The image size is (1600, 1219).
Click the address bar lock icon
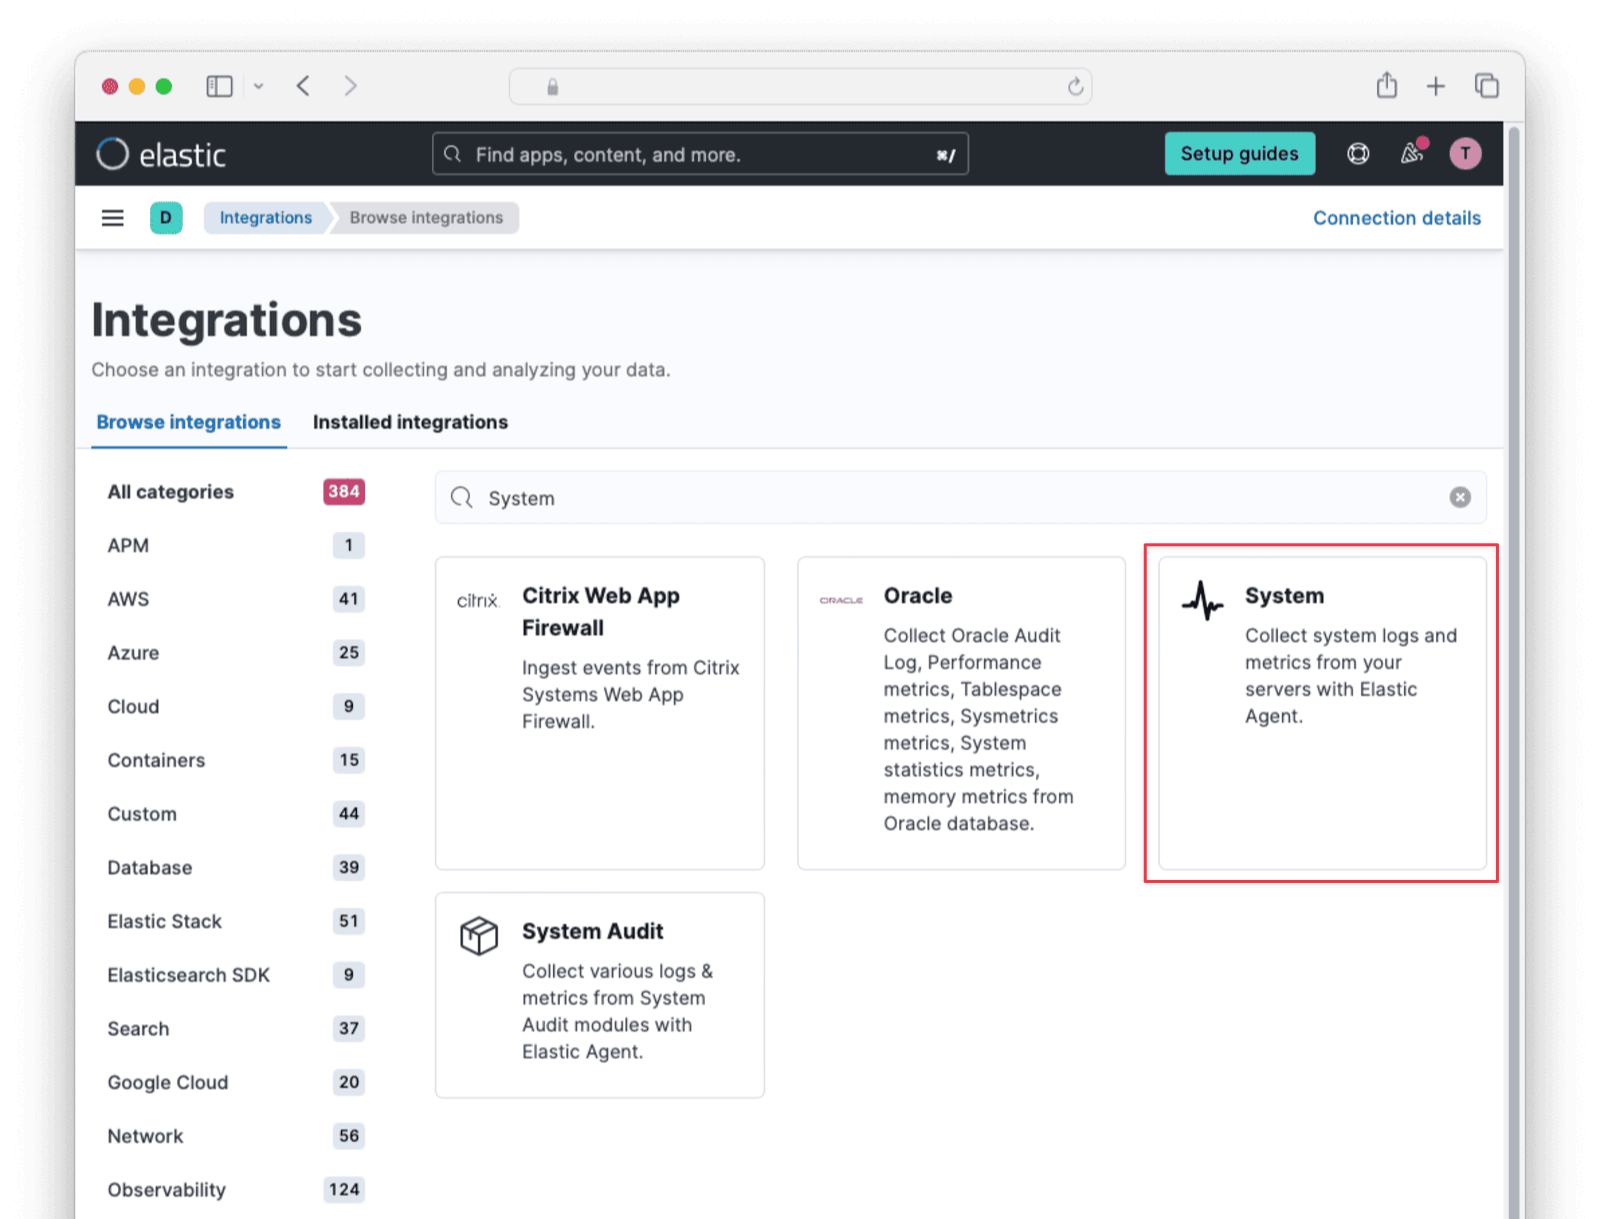pos(552,87)
